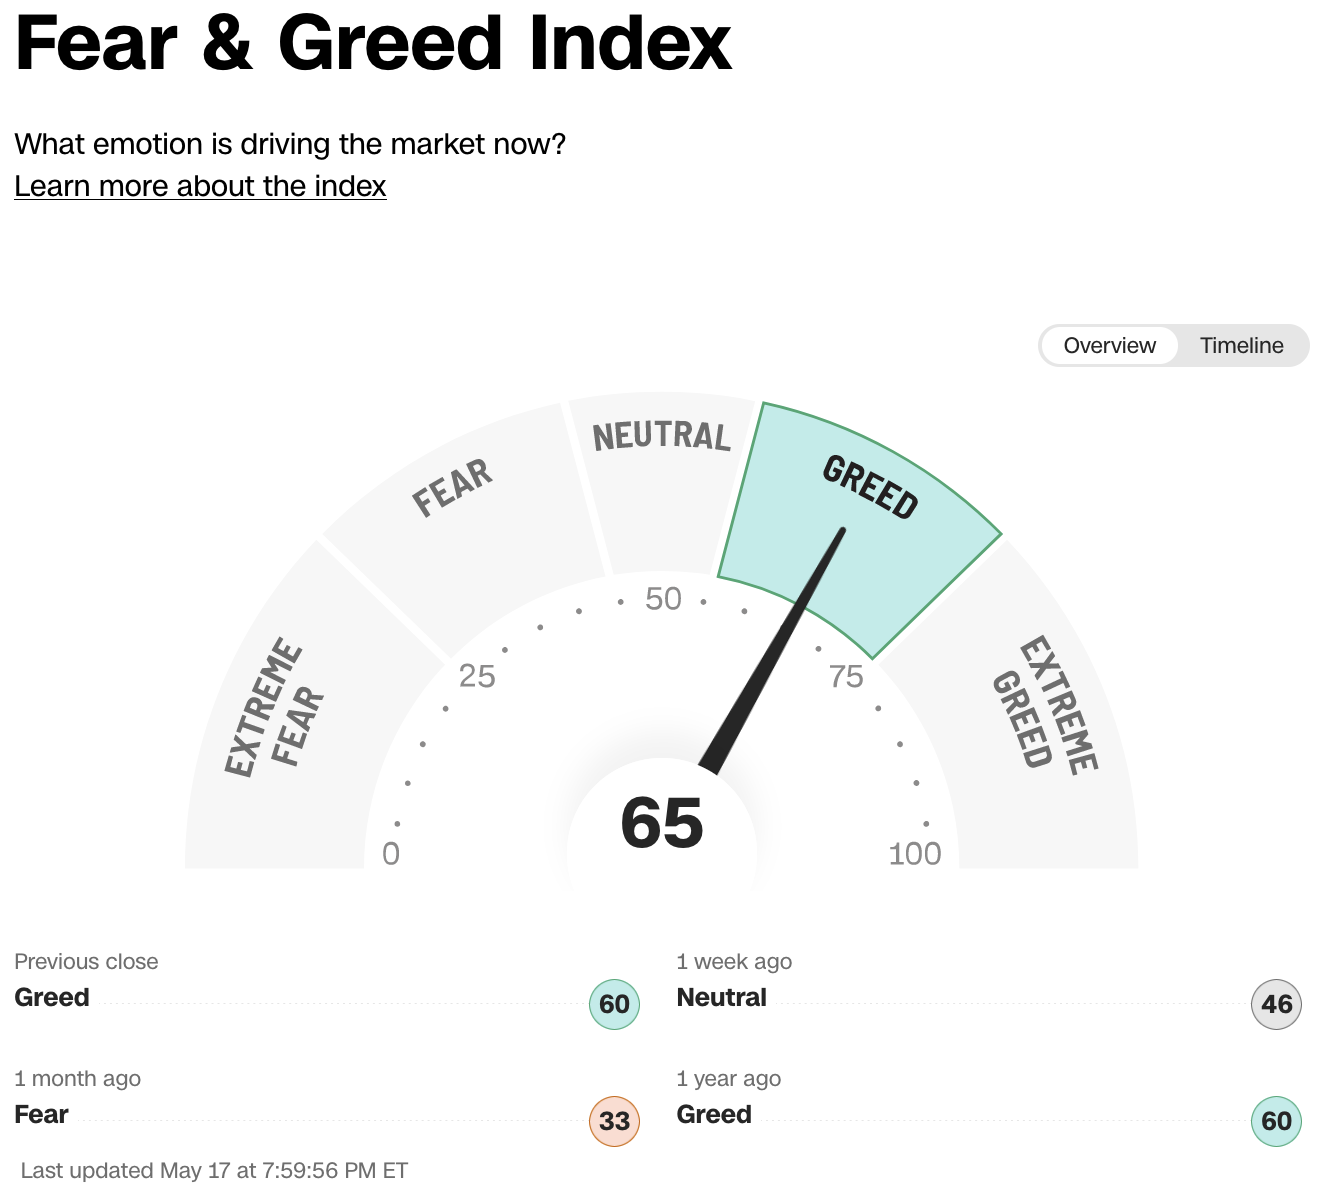This screenshot has width=1334, height=1186.
Task: Click the Overview tab label
Action: [1108, 345]
